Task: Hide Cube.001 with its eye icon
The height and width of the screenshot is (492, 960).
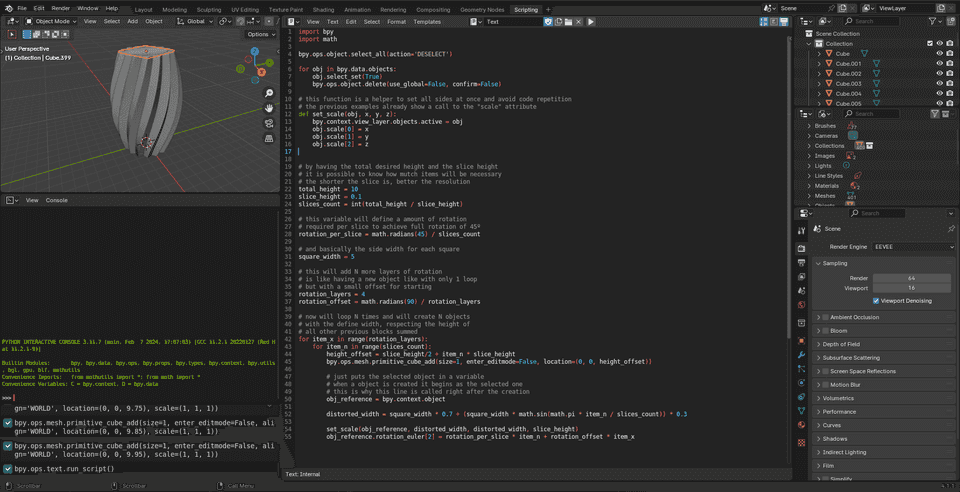Action: coord(939,64)
